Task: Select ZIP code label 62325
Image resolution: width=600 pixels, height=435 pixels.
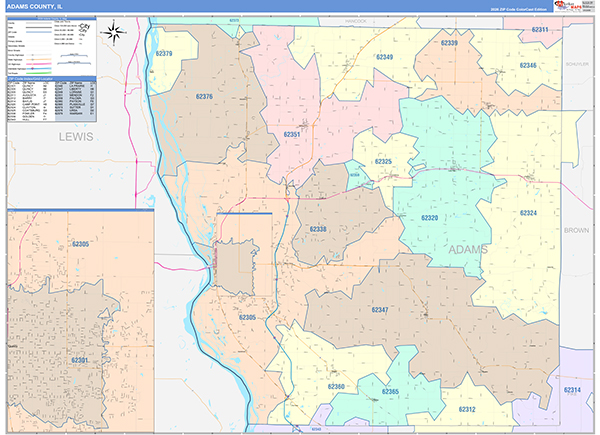Action: 383,161
